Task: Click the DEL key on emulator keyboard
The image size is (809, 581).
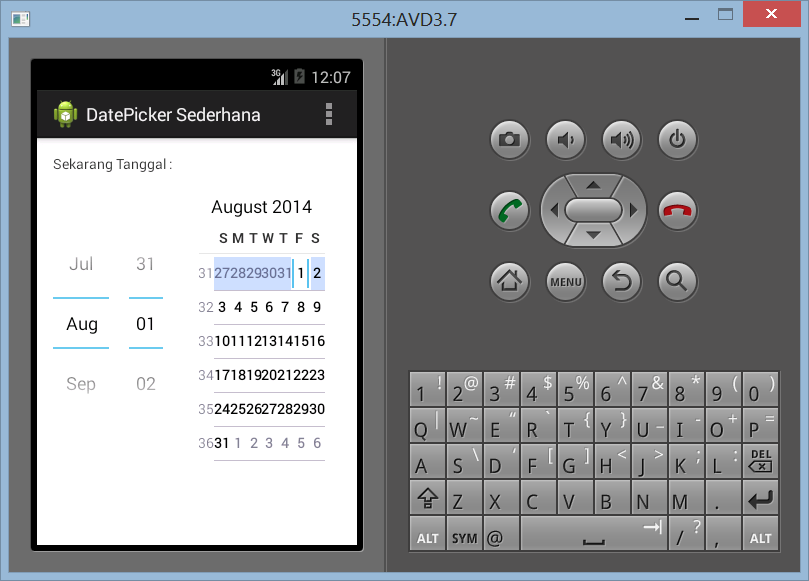Action: [761, 461]
